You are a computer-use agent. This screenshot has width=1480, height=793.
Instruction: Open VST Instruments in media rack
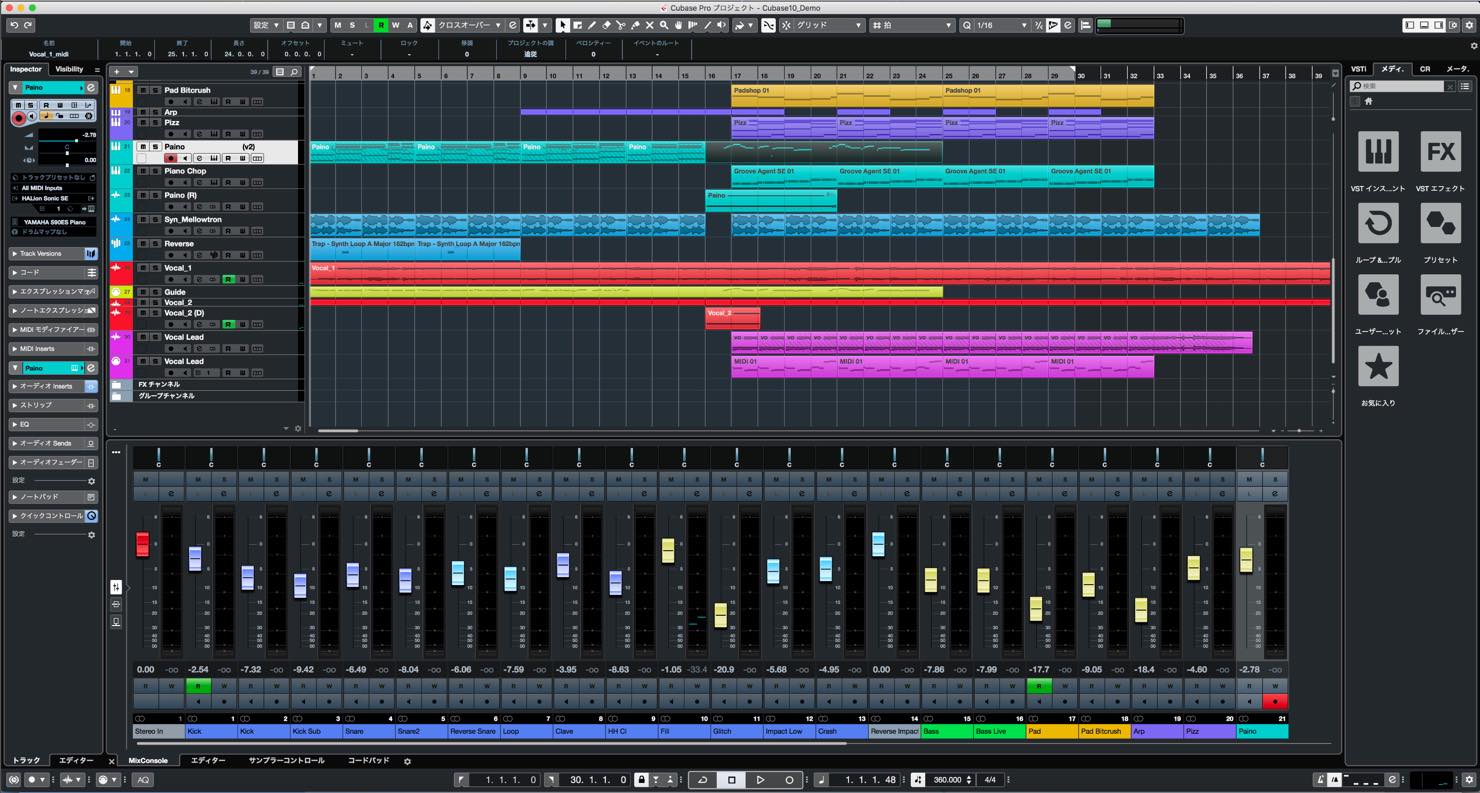click(x=1378, y=152)
